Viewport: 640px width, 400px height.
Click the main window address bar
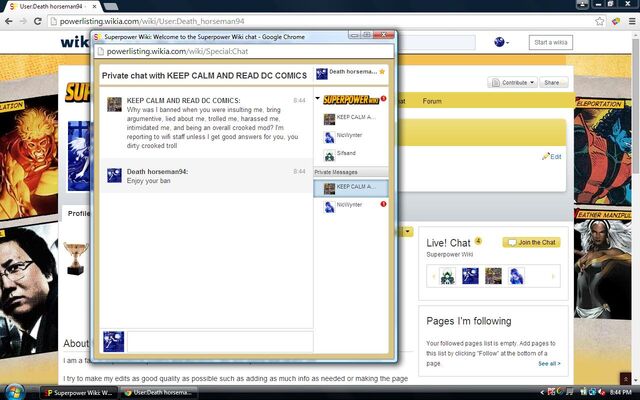tap(327, 21)
